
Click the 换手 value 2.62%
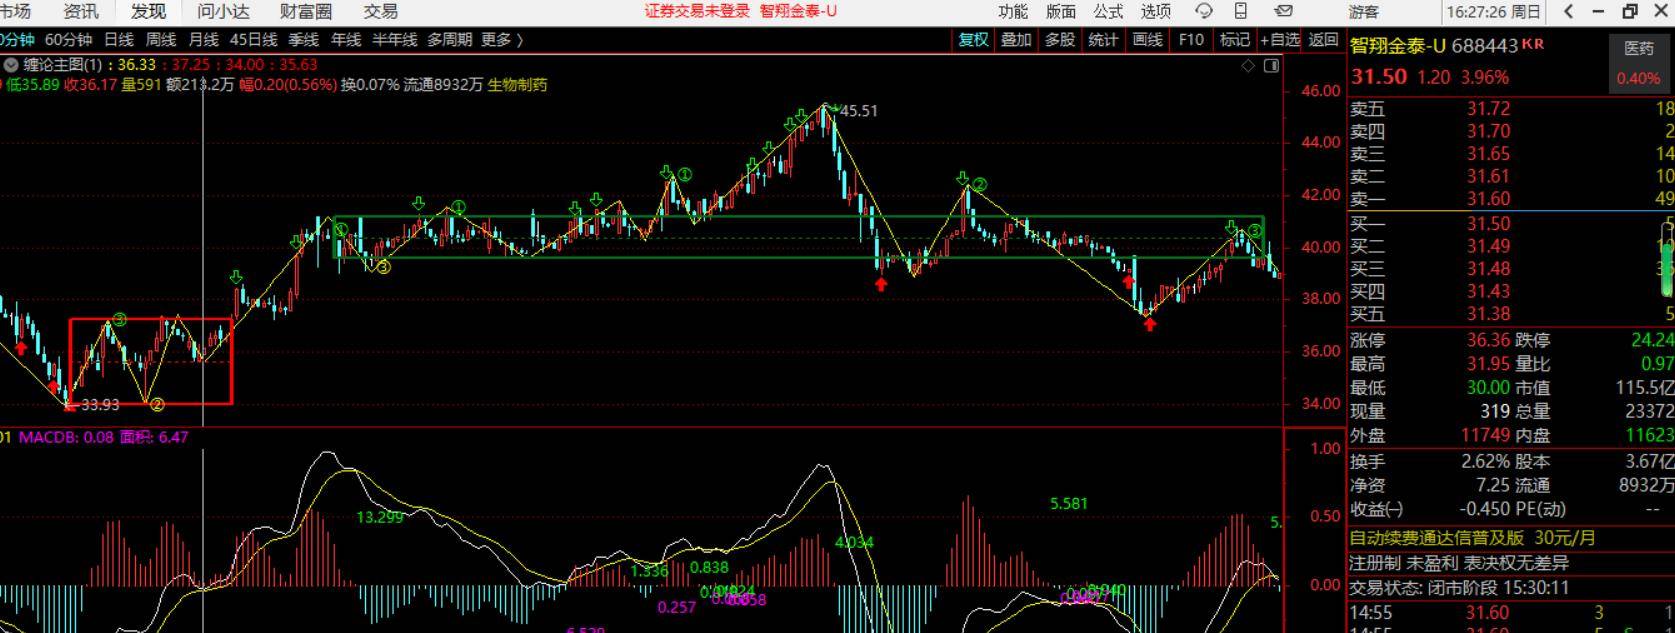1485,462
